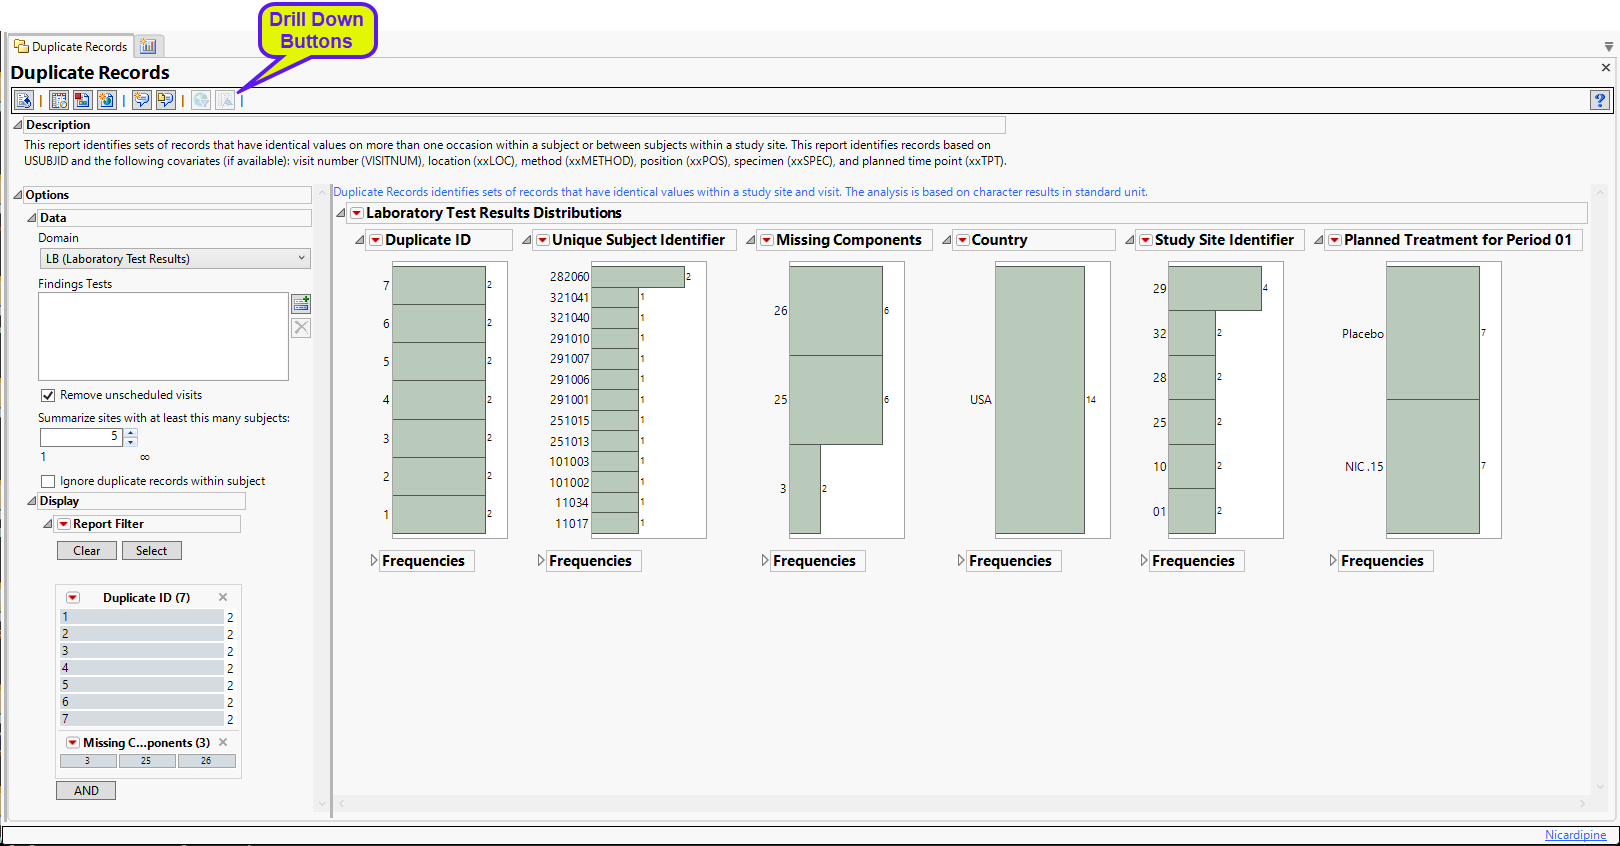Click the toolbar icon with red square on document
The height and width of the screenshot is (846, 1620).
82,100
